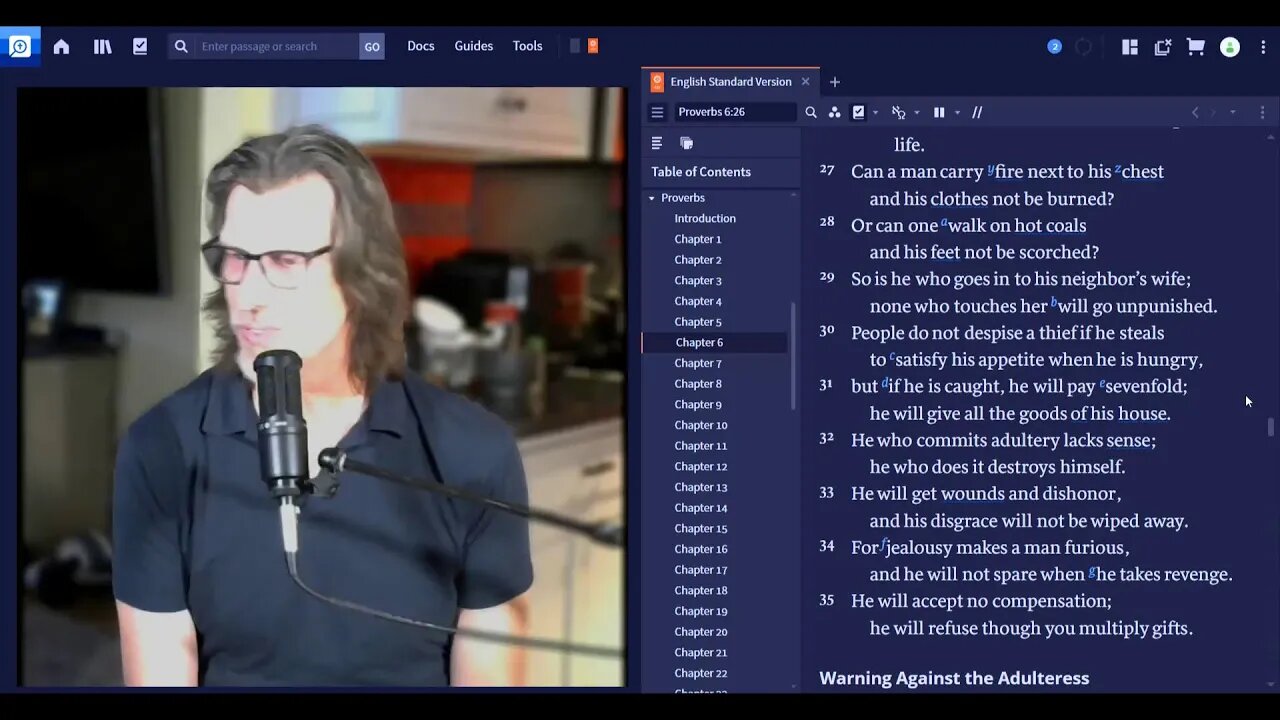The height and width of the screenshot is (720, 1280).
Task: Open the Guides menu
Action: tap(474, 46)
